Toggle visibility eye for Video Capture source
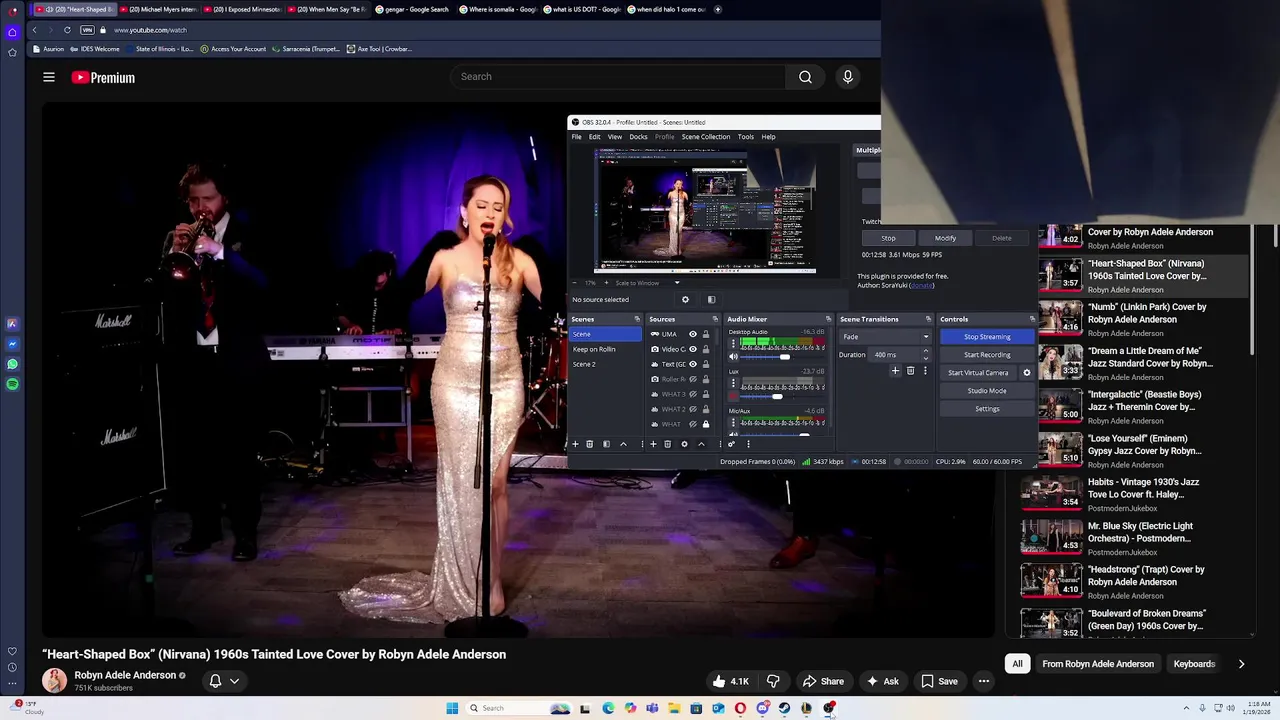 (692, 349)
